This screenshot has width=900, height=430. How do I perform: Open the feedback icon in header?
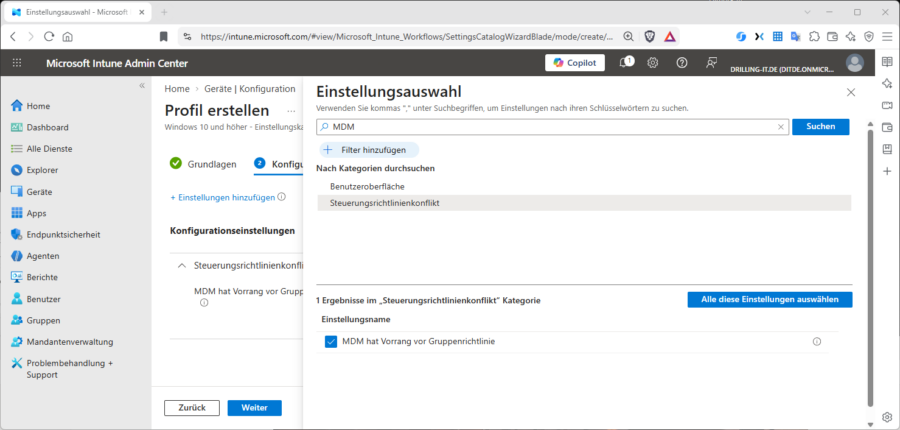[711, 63]
